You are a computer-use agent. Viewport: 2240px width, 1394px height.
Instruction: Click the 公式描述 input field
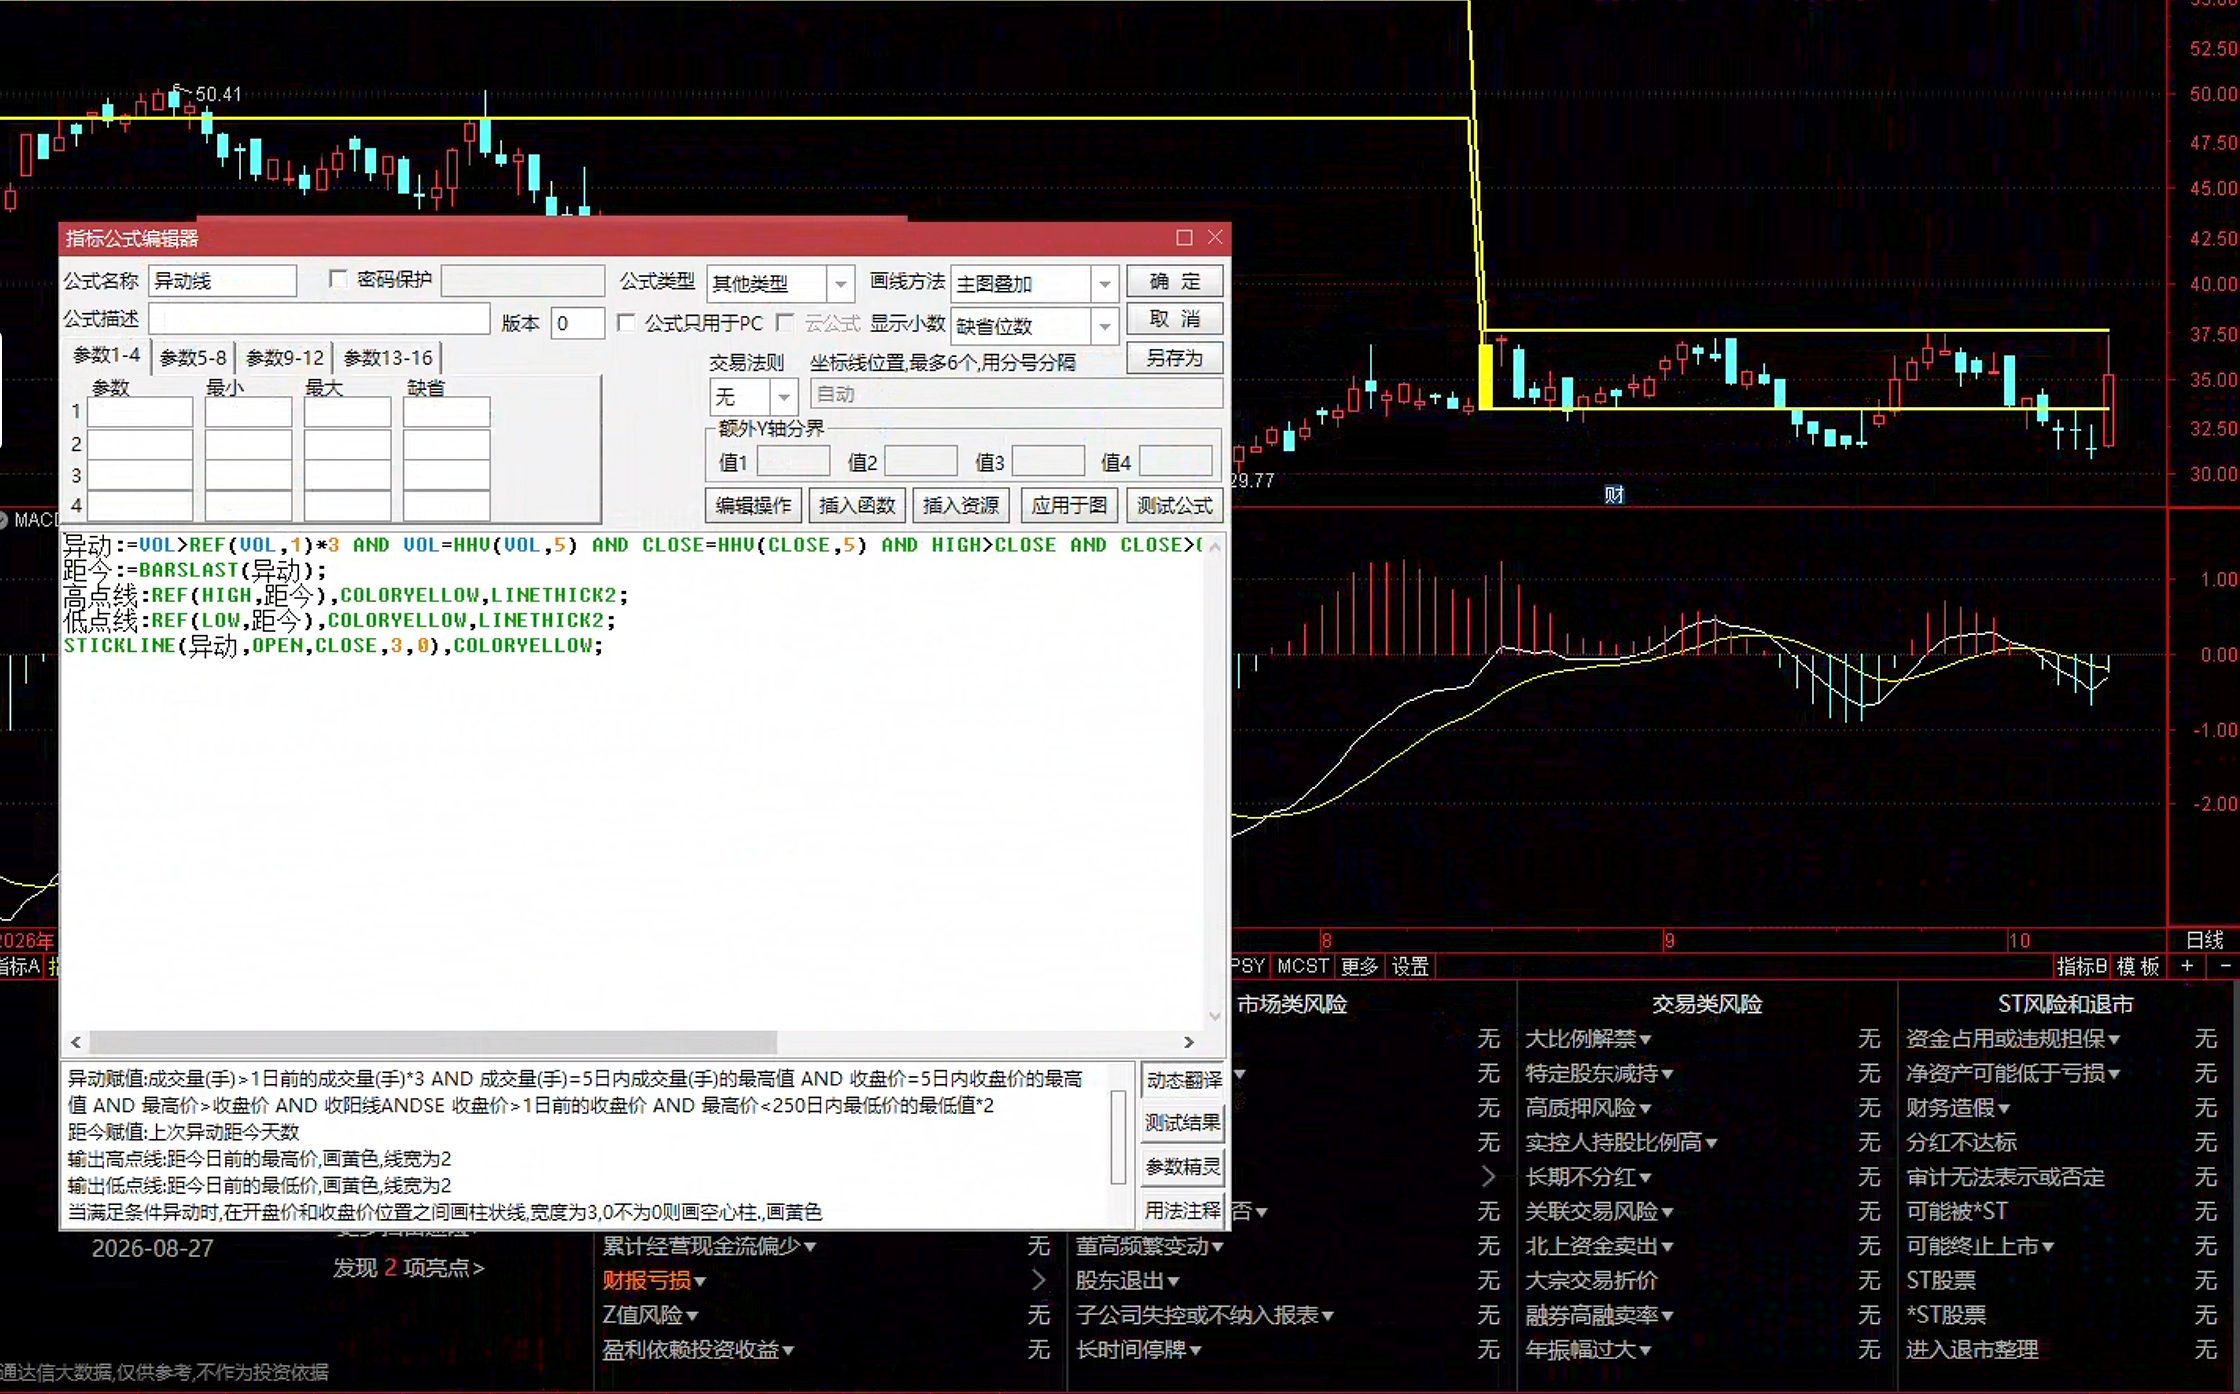[320, 320]
